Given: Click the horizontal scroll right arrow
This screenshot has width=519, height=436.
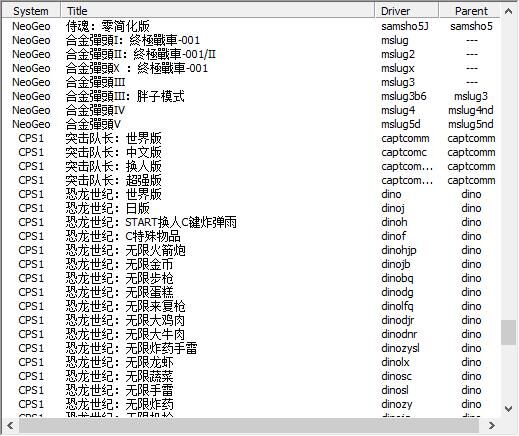Looking at the screenshot, I should pos(492,425).
